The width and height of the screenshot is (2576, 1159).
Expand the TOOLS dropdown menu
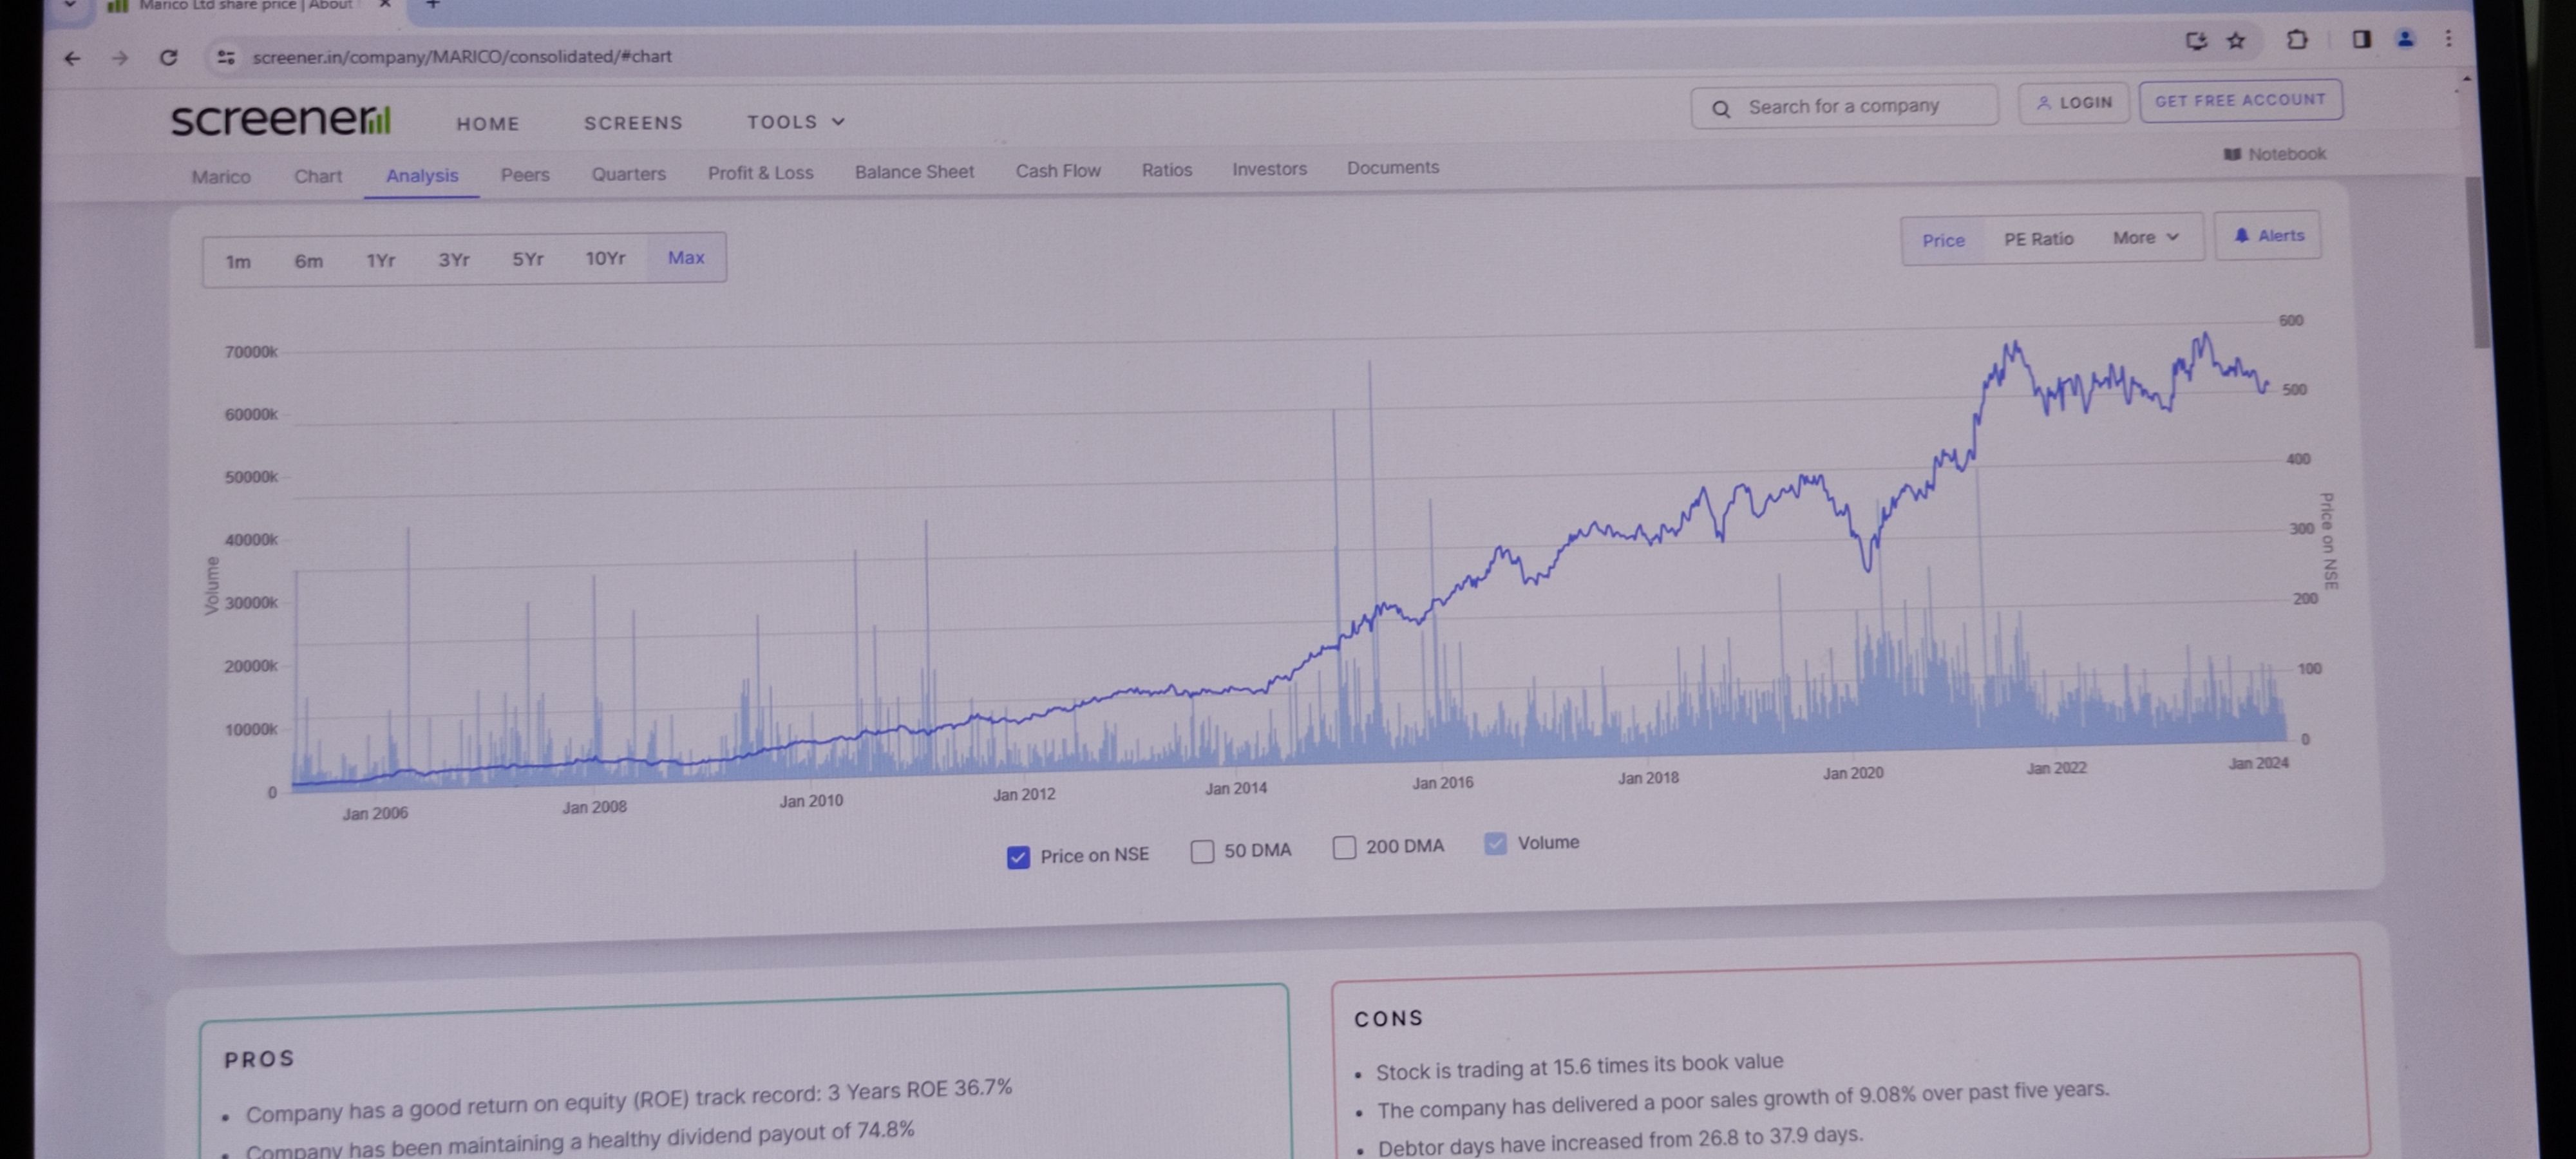pos(796,122)
